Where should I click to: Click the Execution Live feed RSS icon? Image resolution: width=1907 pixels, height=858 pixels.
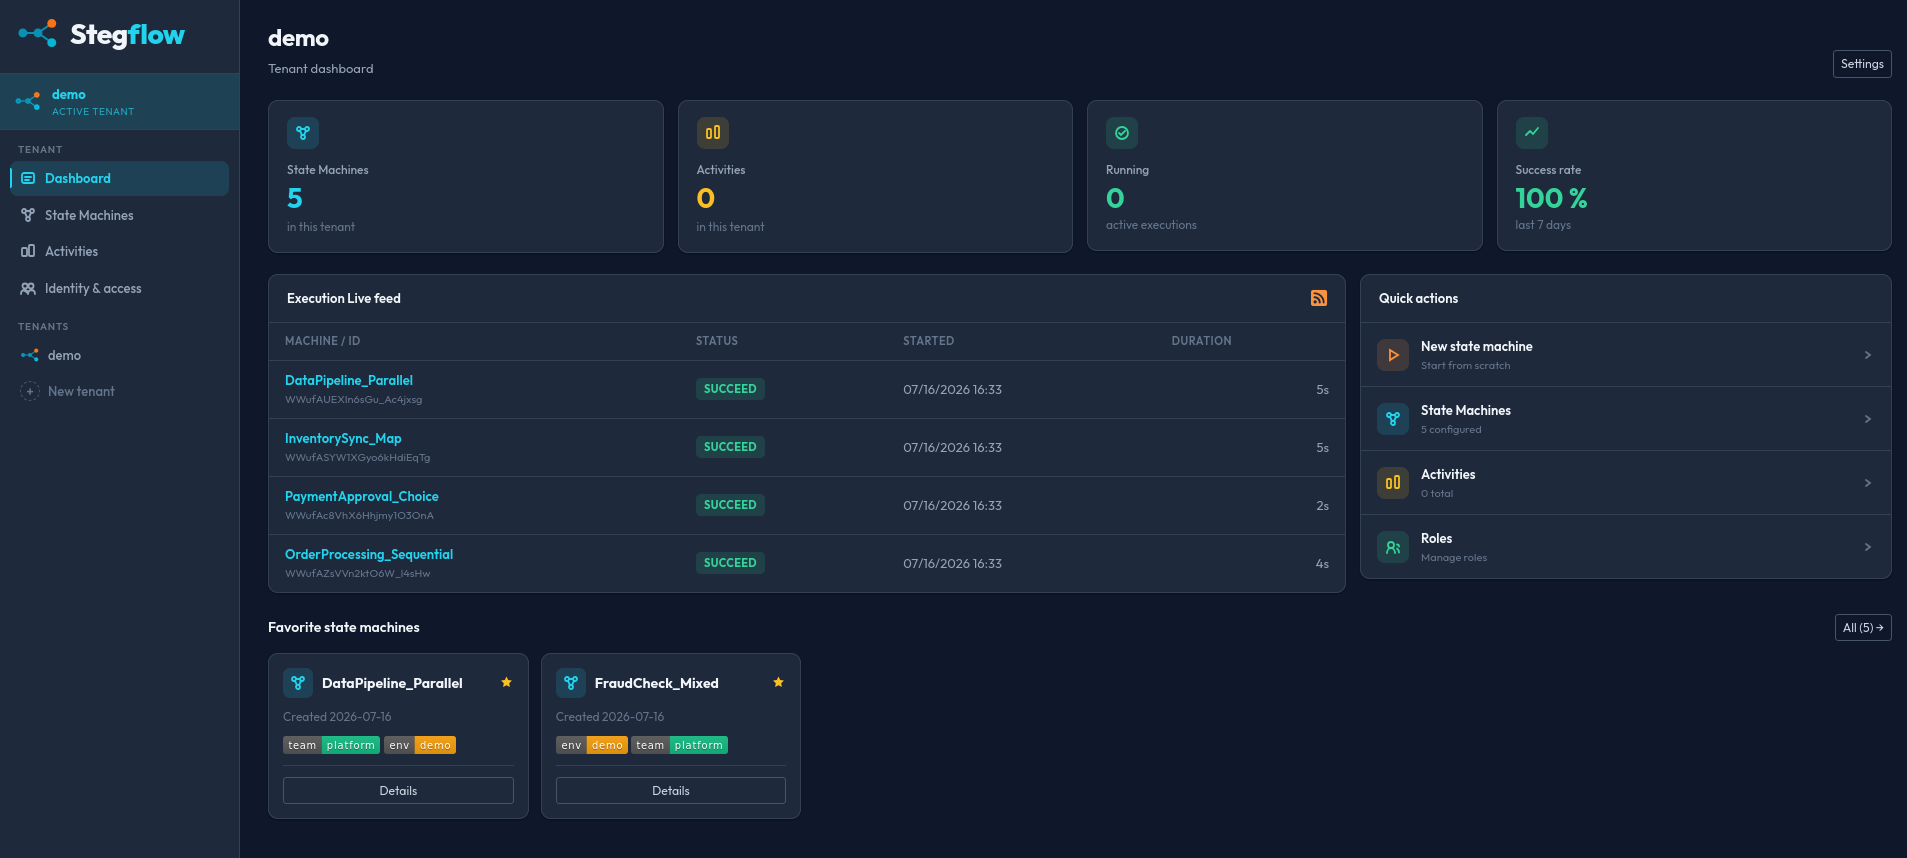1319,298
